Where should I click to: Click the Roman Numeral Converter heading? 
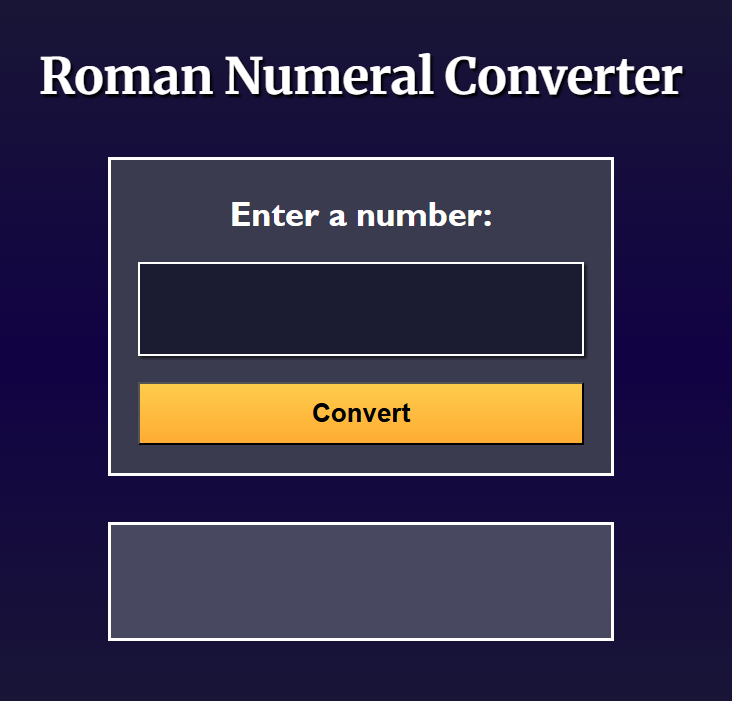[361, 76]
